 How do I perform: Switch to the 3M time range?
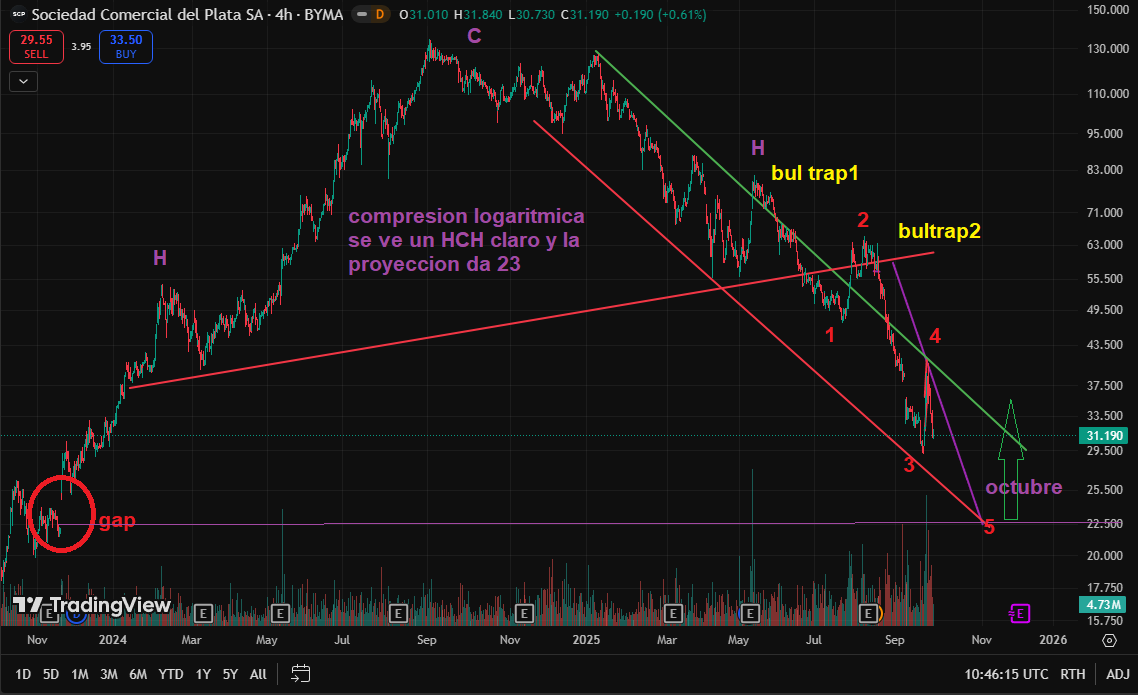coord(109,674)
